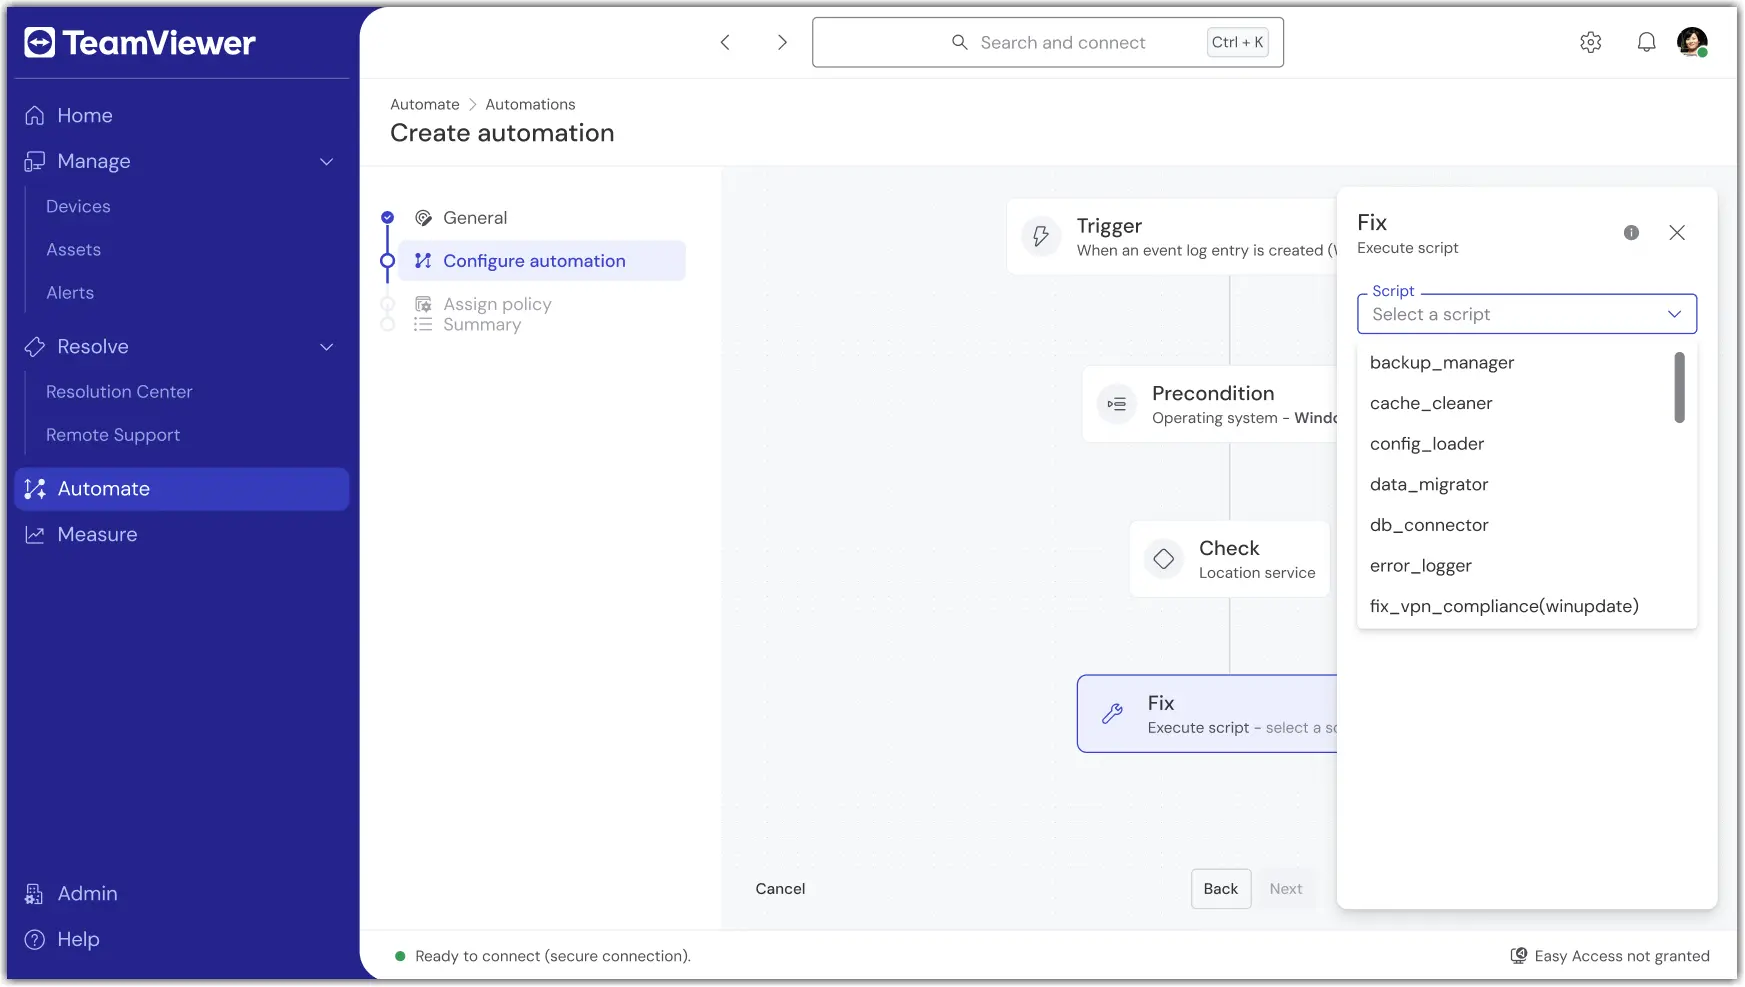Open Assets in the sidebar
Image resolution: width=1745 pixels, height=987 pixels.
73,250
